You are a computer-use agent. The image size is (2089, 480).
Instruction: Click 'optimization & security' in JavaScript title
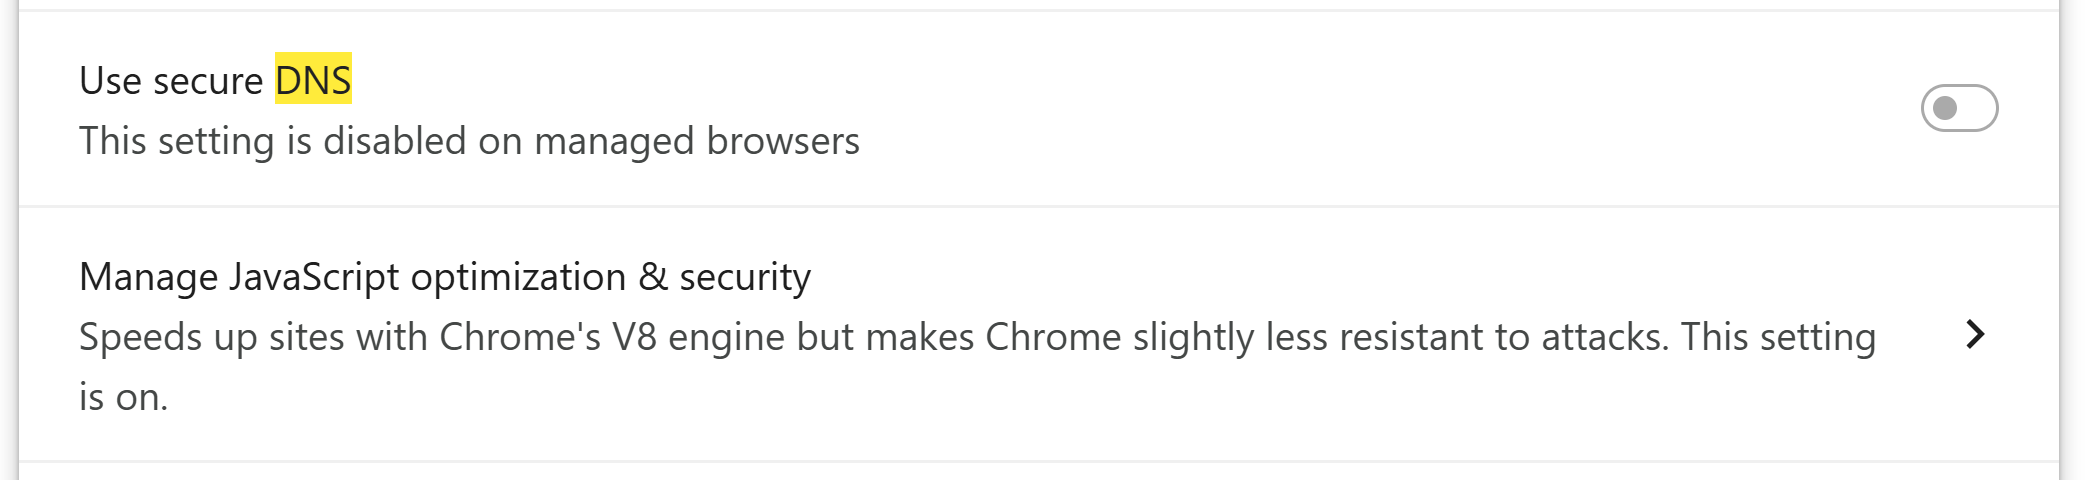[x=610, y=277]
